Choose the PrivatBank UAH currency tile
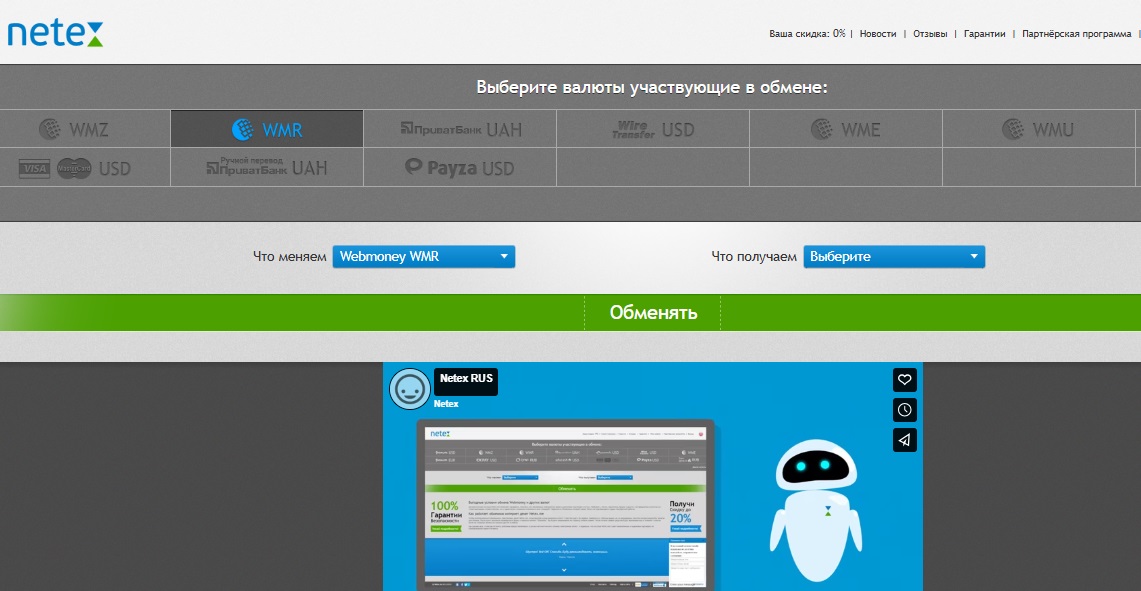Viewport: 1141px width, 591px height. (x=460, y=130)
